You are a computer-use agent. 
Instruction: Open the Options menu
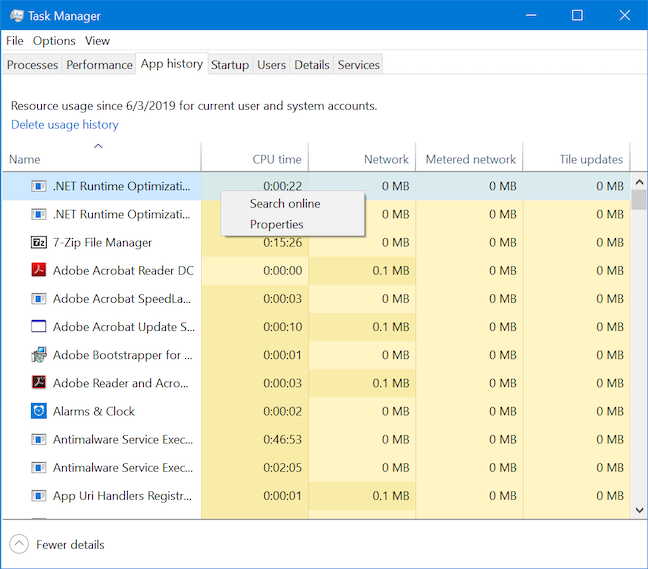pyautogui.click(x=54, y=41)
